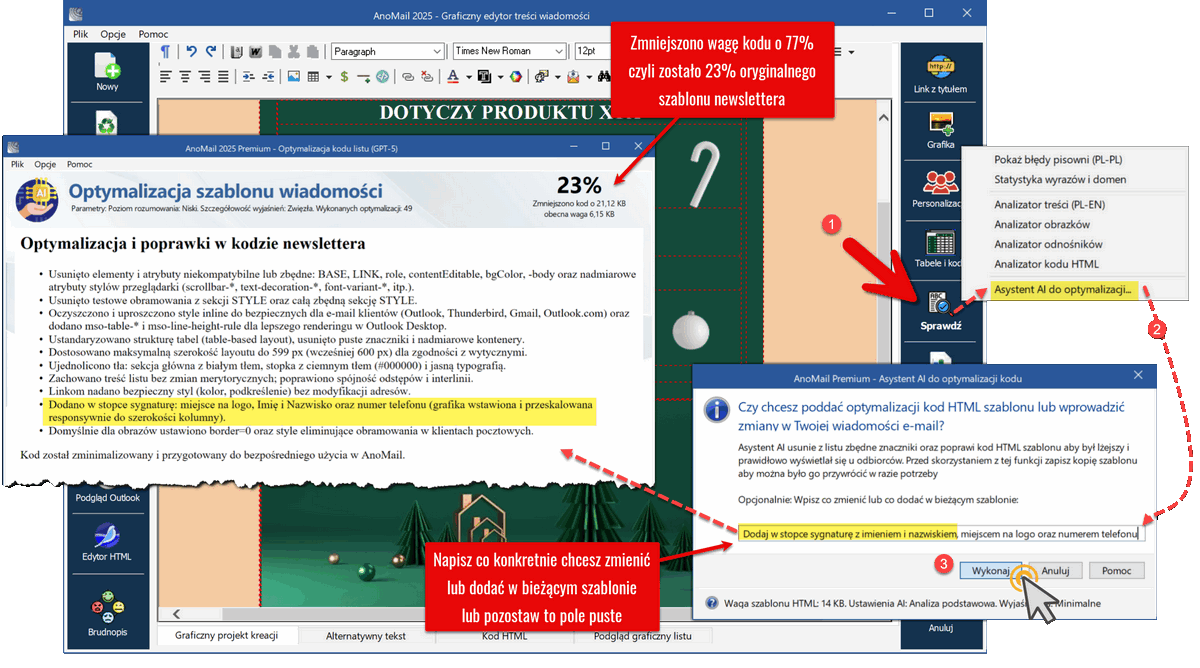This screenshot has height=668, width=1200.
Task: Expand the table icon dropdown arrow
Action: tap(328, 77)
